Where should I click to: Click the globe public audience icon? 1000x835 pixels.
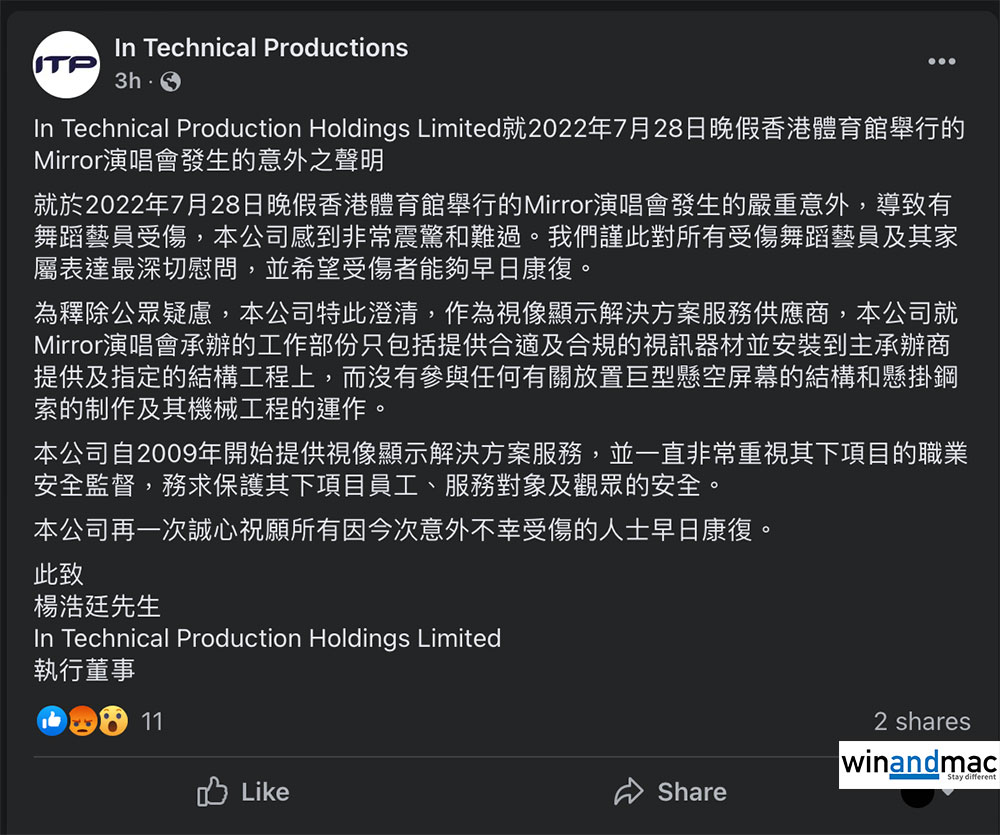[171, 82]
